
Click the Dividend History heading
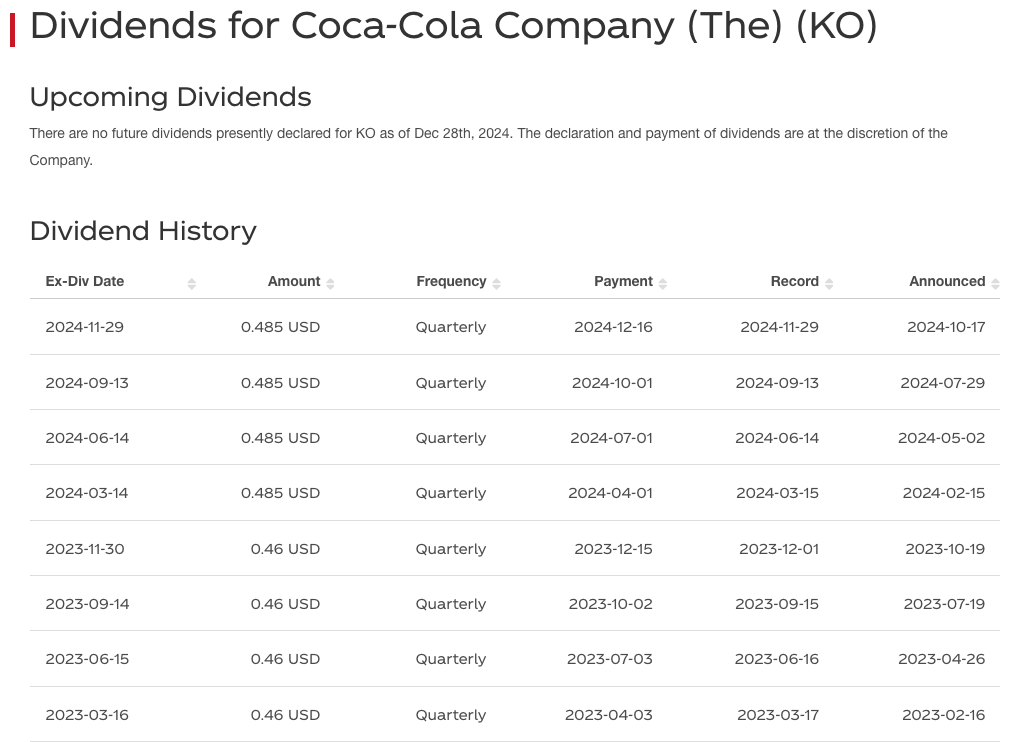coord(143,231)
